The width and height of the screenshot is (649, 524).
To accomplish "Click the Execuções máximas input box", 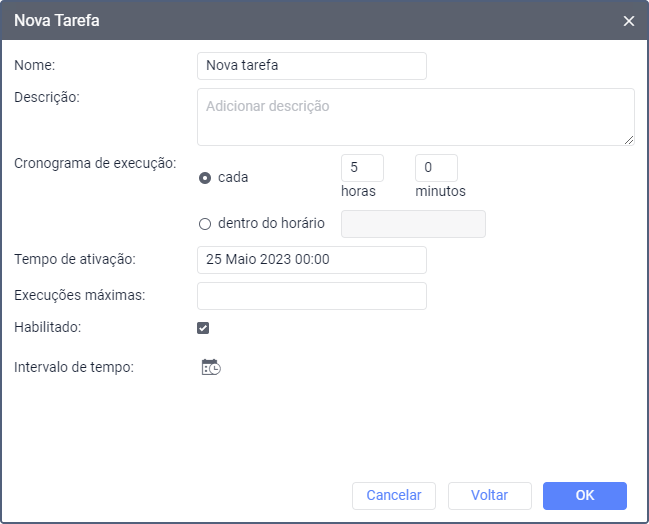I will click(x=312, y=296).
